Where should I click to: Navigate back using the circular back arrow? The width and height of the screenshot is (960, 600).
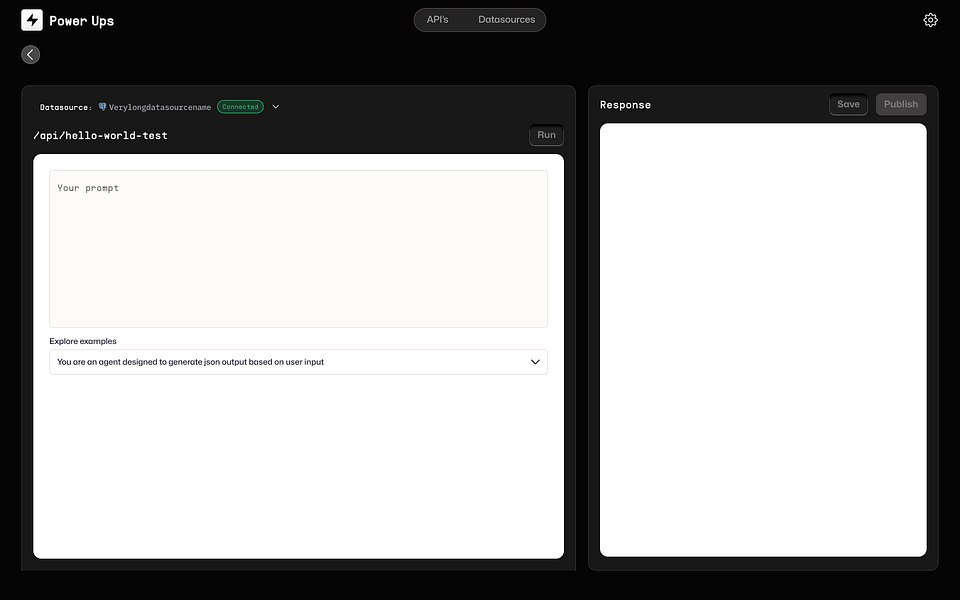coord(30,54)
